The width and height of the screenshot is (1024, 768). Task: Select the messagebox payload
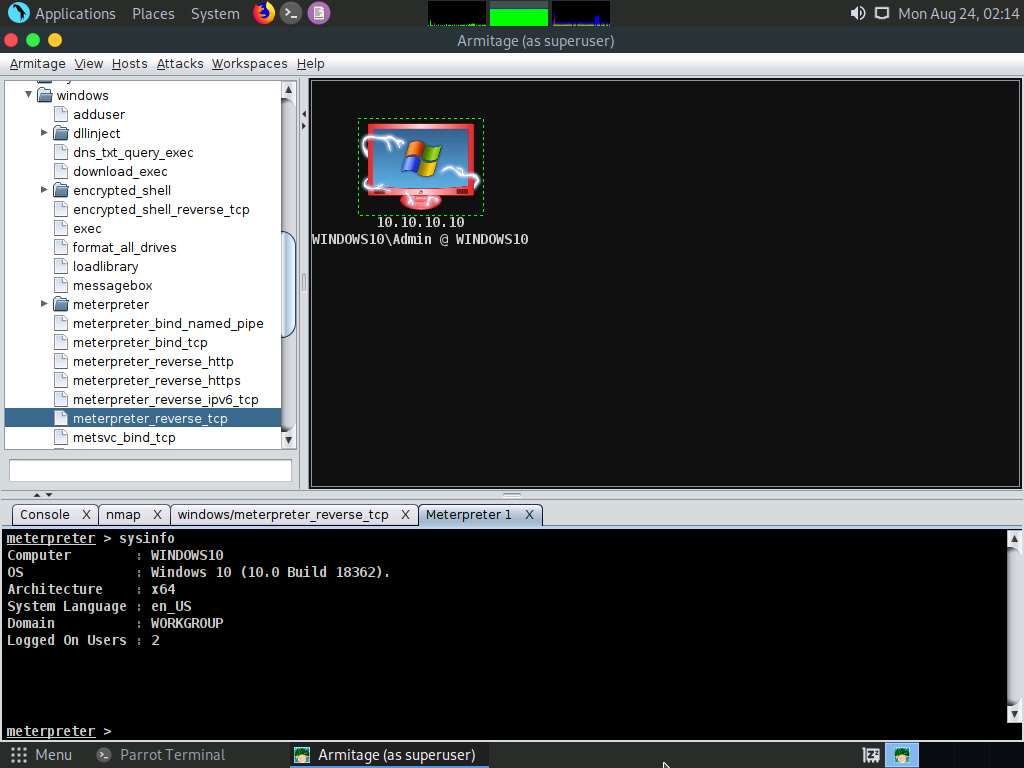coord(112,285)
